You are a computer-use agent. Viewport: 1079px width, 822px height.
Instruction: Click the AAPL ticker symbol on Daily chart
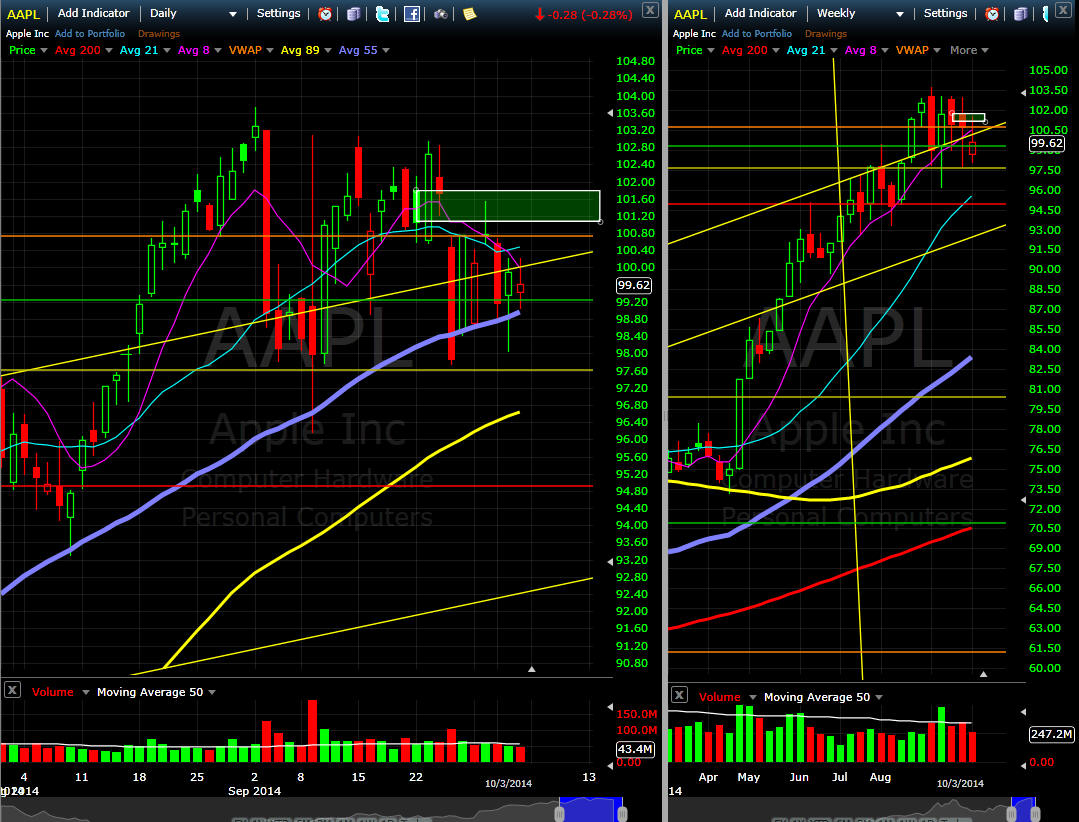(x=23, y=14)
